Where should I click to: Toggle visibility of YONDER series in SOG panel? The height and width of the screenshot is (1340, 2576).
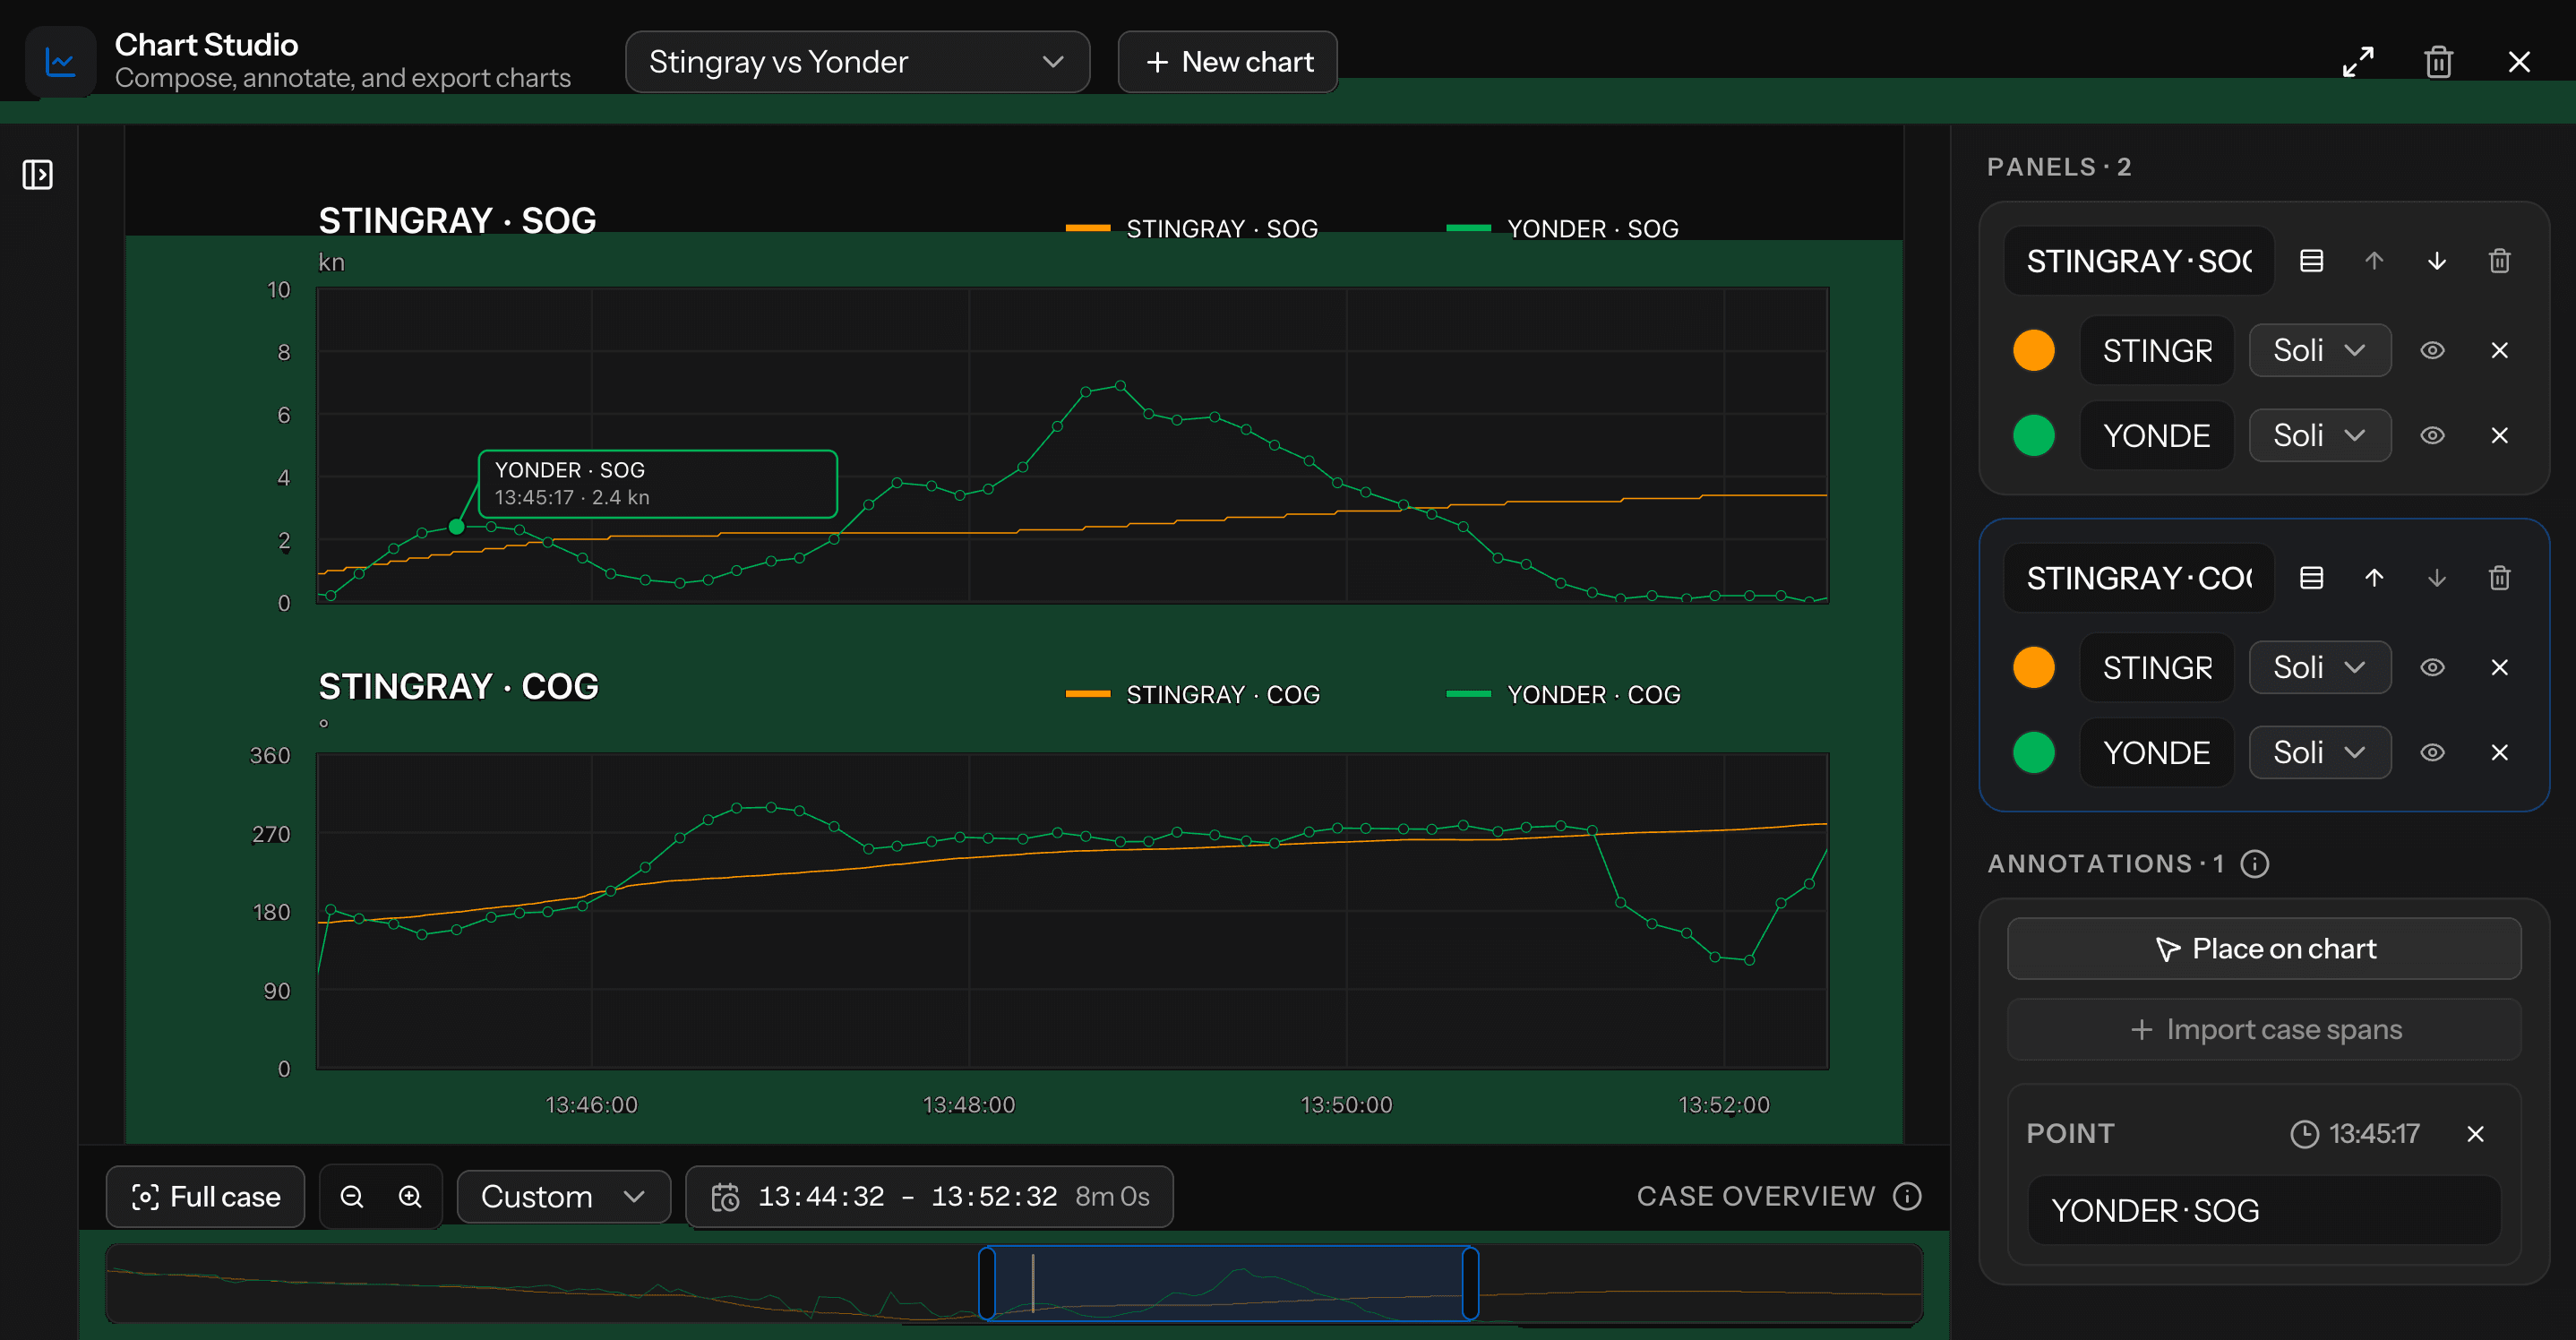[2432, 436]
